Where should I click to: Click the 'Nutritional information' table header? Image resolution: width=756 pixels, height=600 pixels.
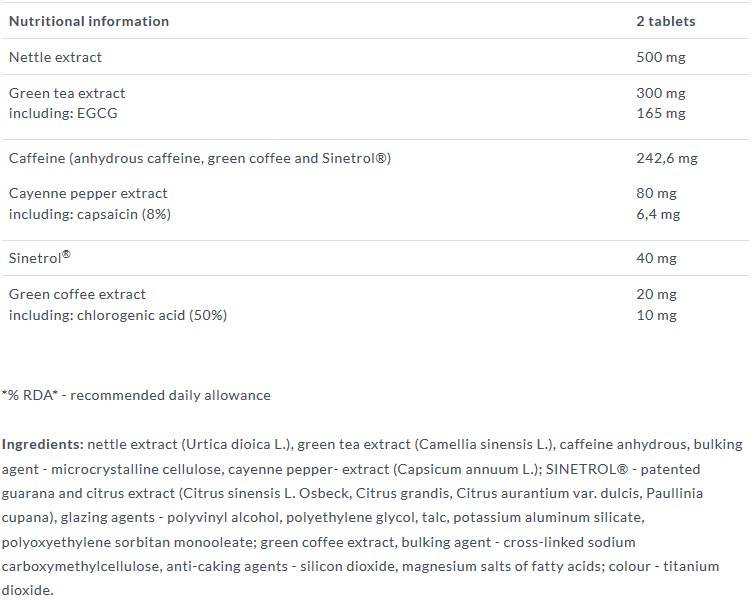tap(89, 21)
